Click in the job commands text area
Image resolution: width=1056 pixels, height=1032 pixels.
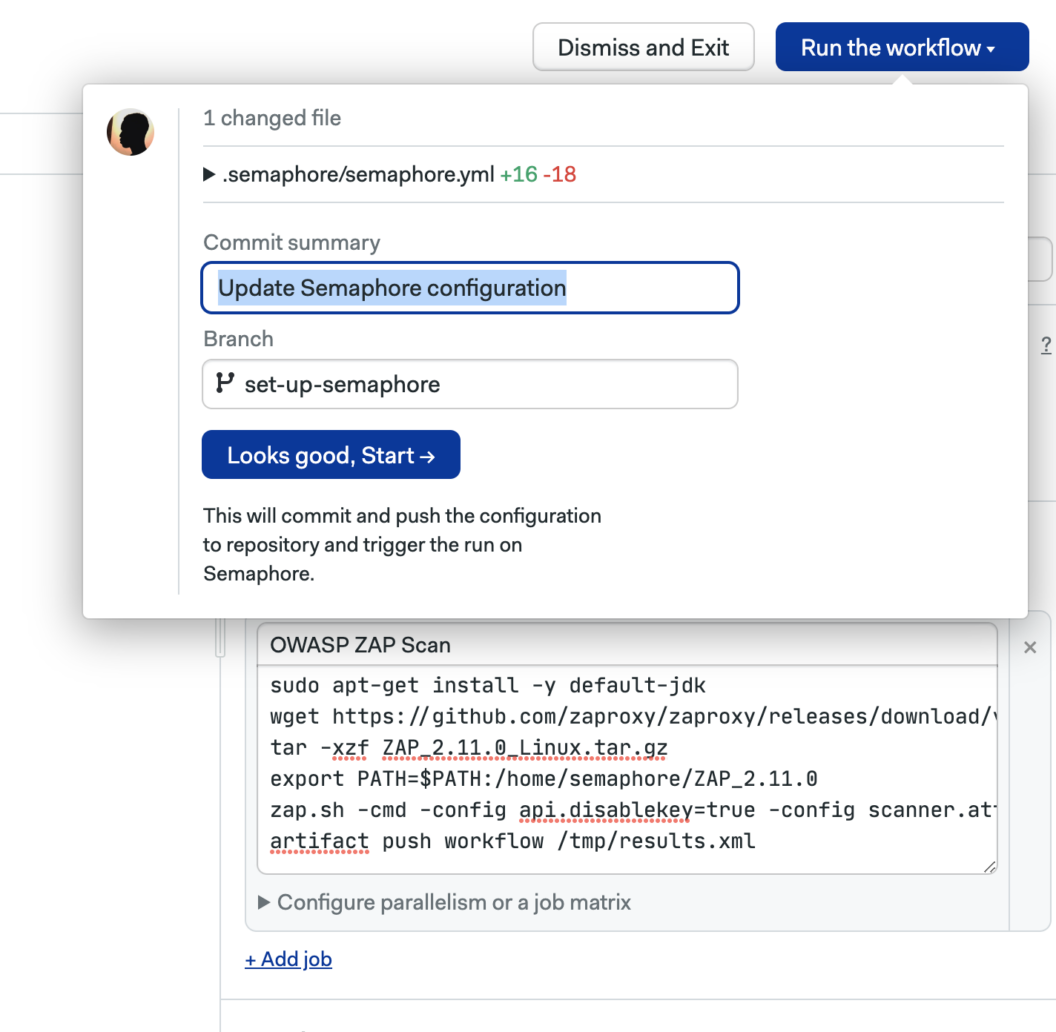coord(627,769)
